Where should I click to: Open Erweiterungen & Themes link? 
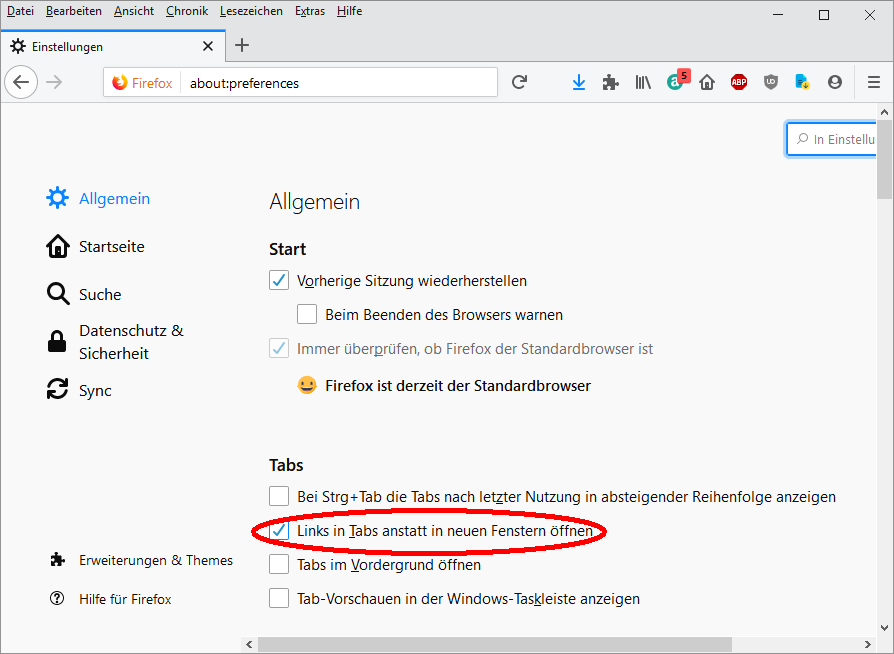click(141, 560)
